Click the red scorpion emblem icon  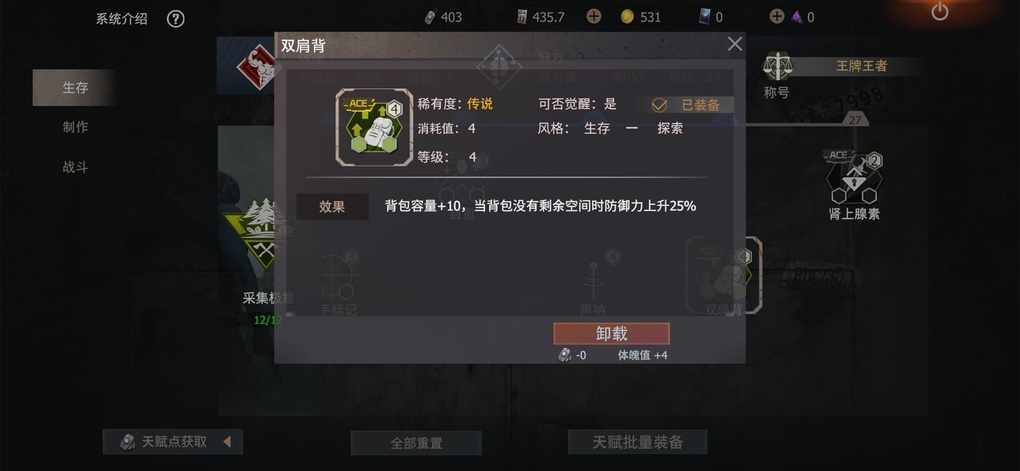point(255,66)
